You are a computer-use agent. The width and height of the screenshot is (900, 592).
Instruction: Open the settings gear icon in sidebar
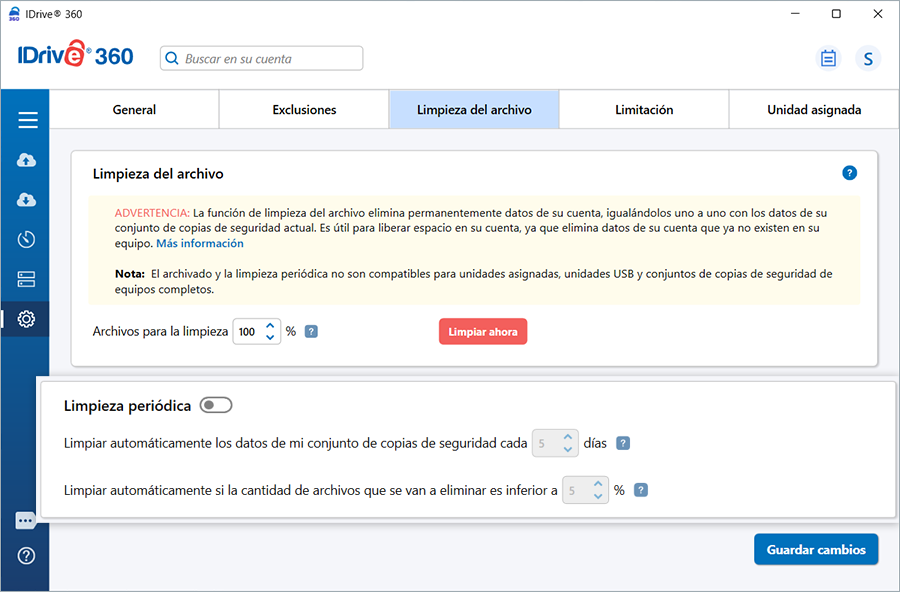[27, 319]
